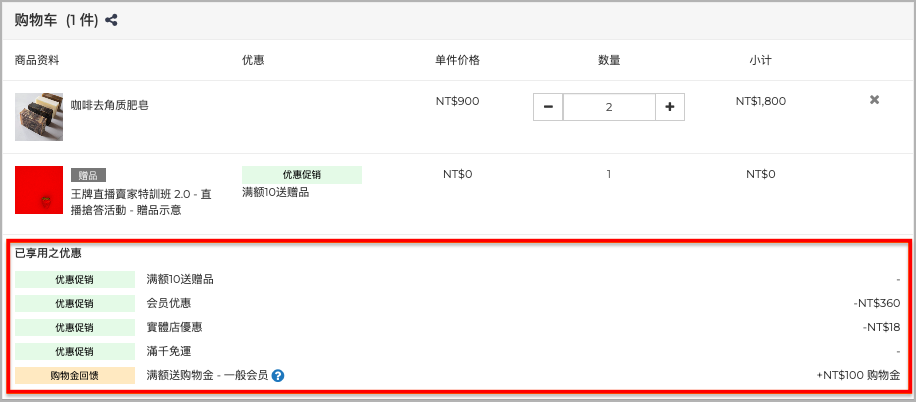Click the 数量 column header

pos(609,60)
